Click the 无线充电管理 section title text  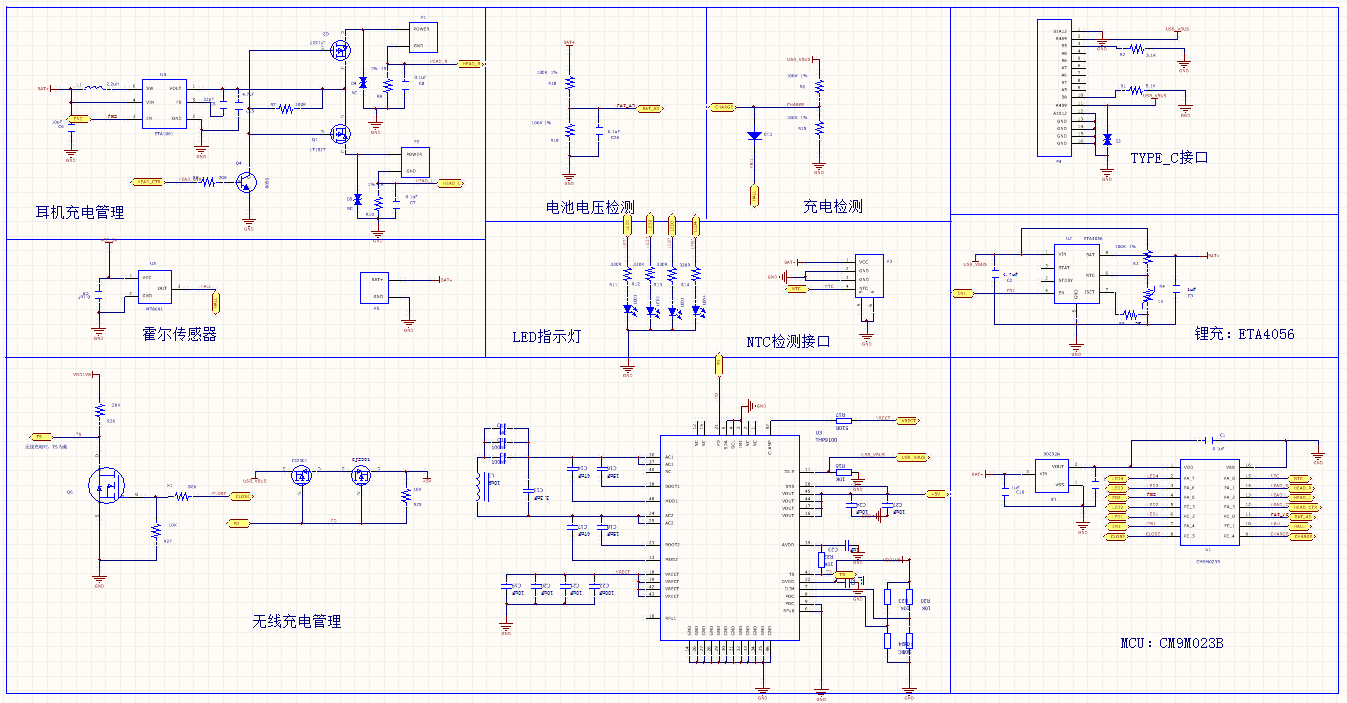click(296, 621)
